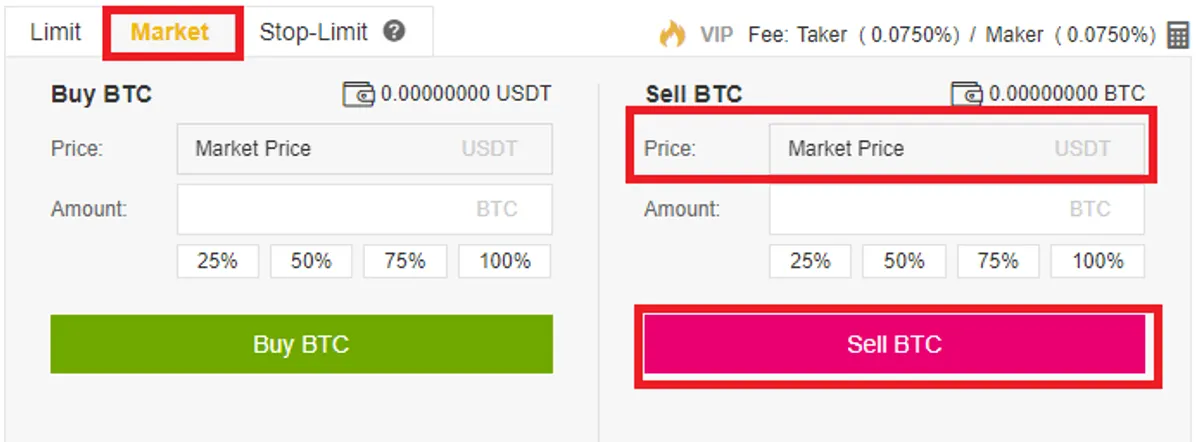Viewport: 1200px width, 442px height.
Task: Set buy amount to 50%
Action: (x=311, y=261)
